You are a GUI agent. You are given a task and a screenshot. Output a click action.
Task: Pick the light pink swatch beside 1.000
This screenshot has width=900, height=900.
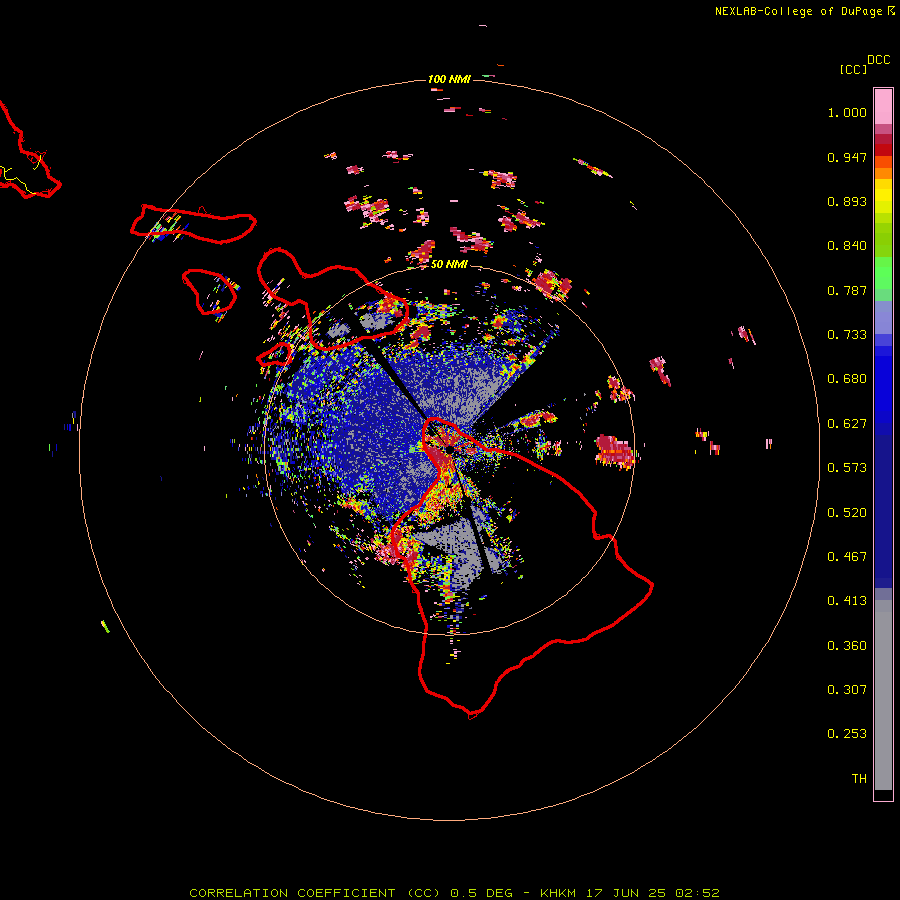pyautogui.click(x=883, y=107)
